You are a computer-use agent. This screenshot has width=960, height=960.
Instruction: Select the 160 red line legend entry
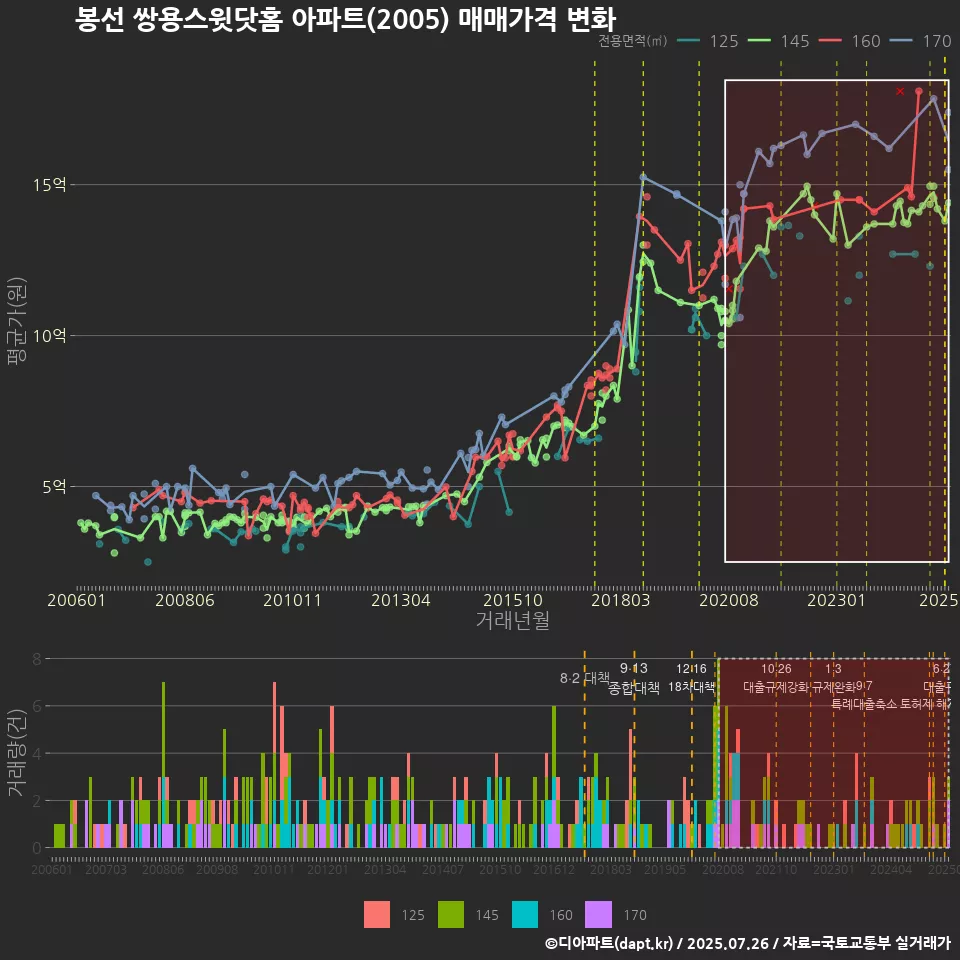coord(850,41)
